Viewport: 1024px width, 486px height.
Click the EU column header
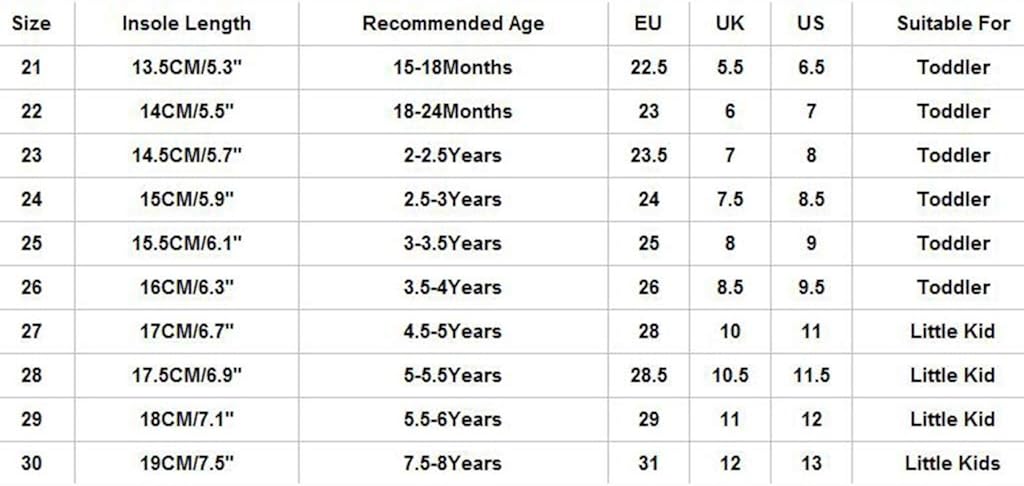click(x=648, y=23)
